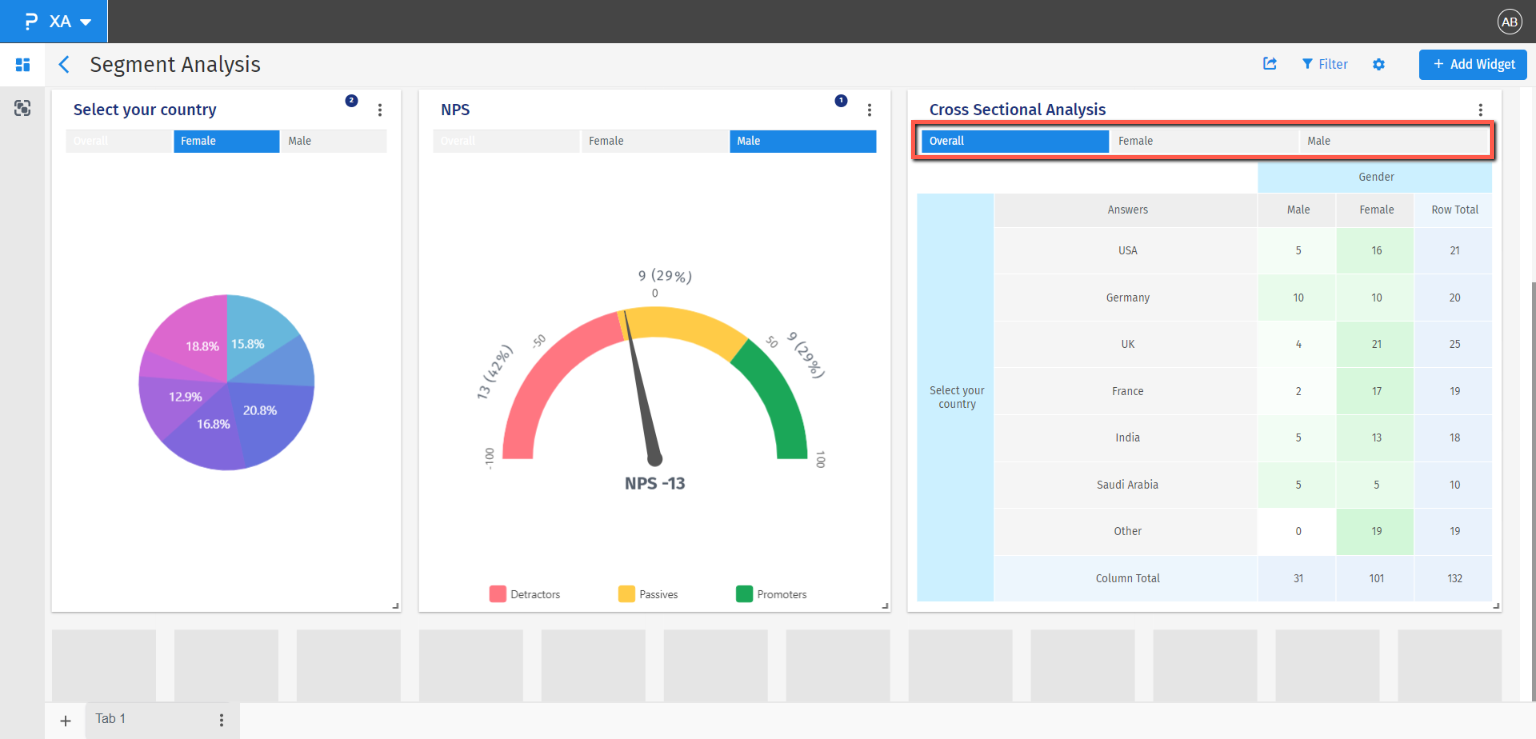Click Female value 16 in USA row
This screenshot has width=1536, height=739.
1376,250
